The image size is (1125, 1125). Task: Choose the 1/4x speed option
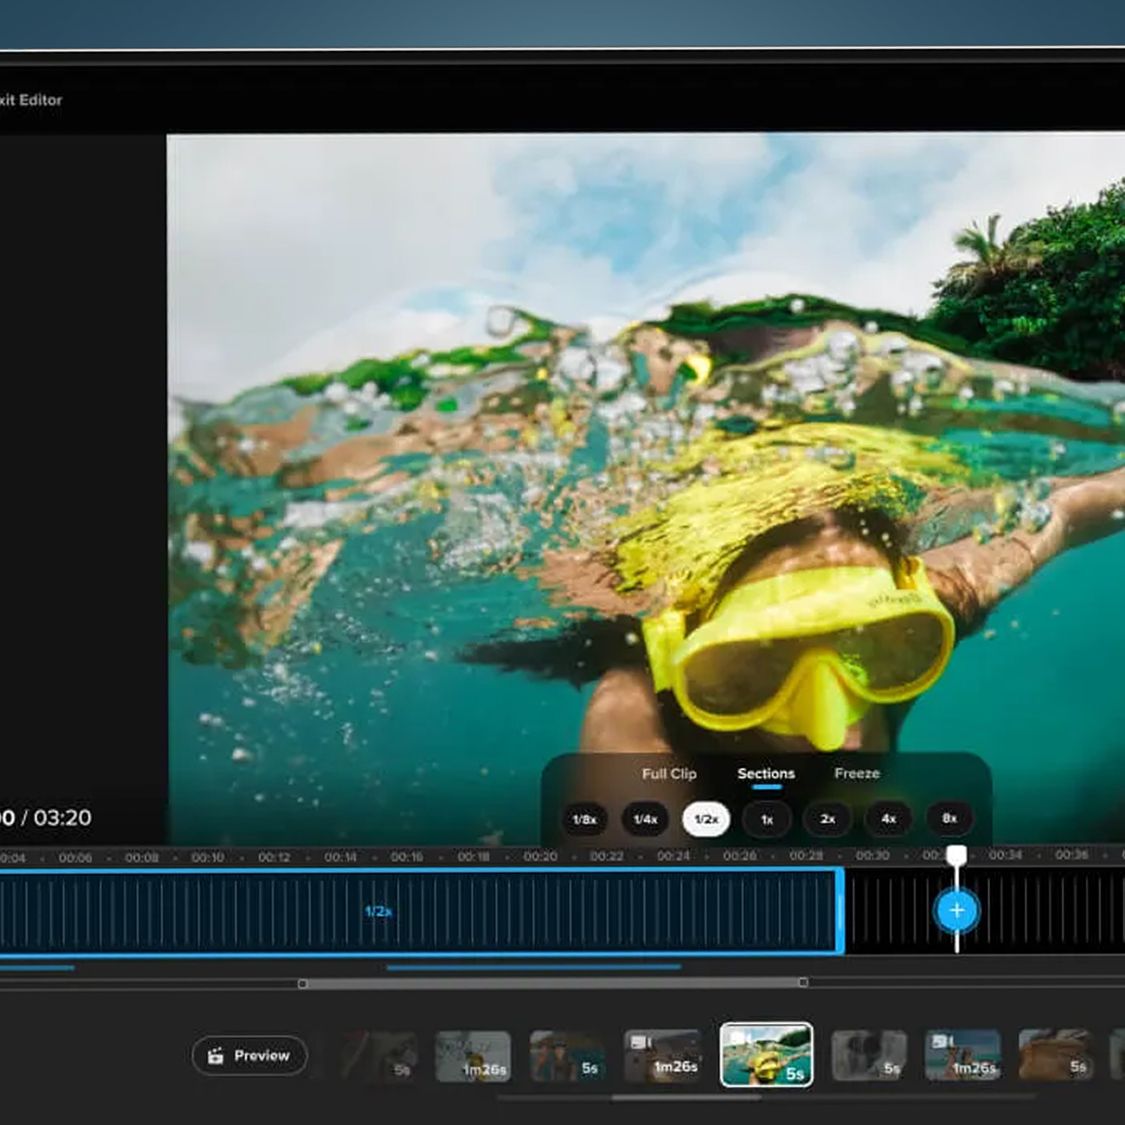click(645, 819)
